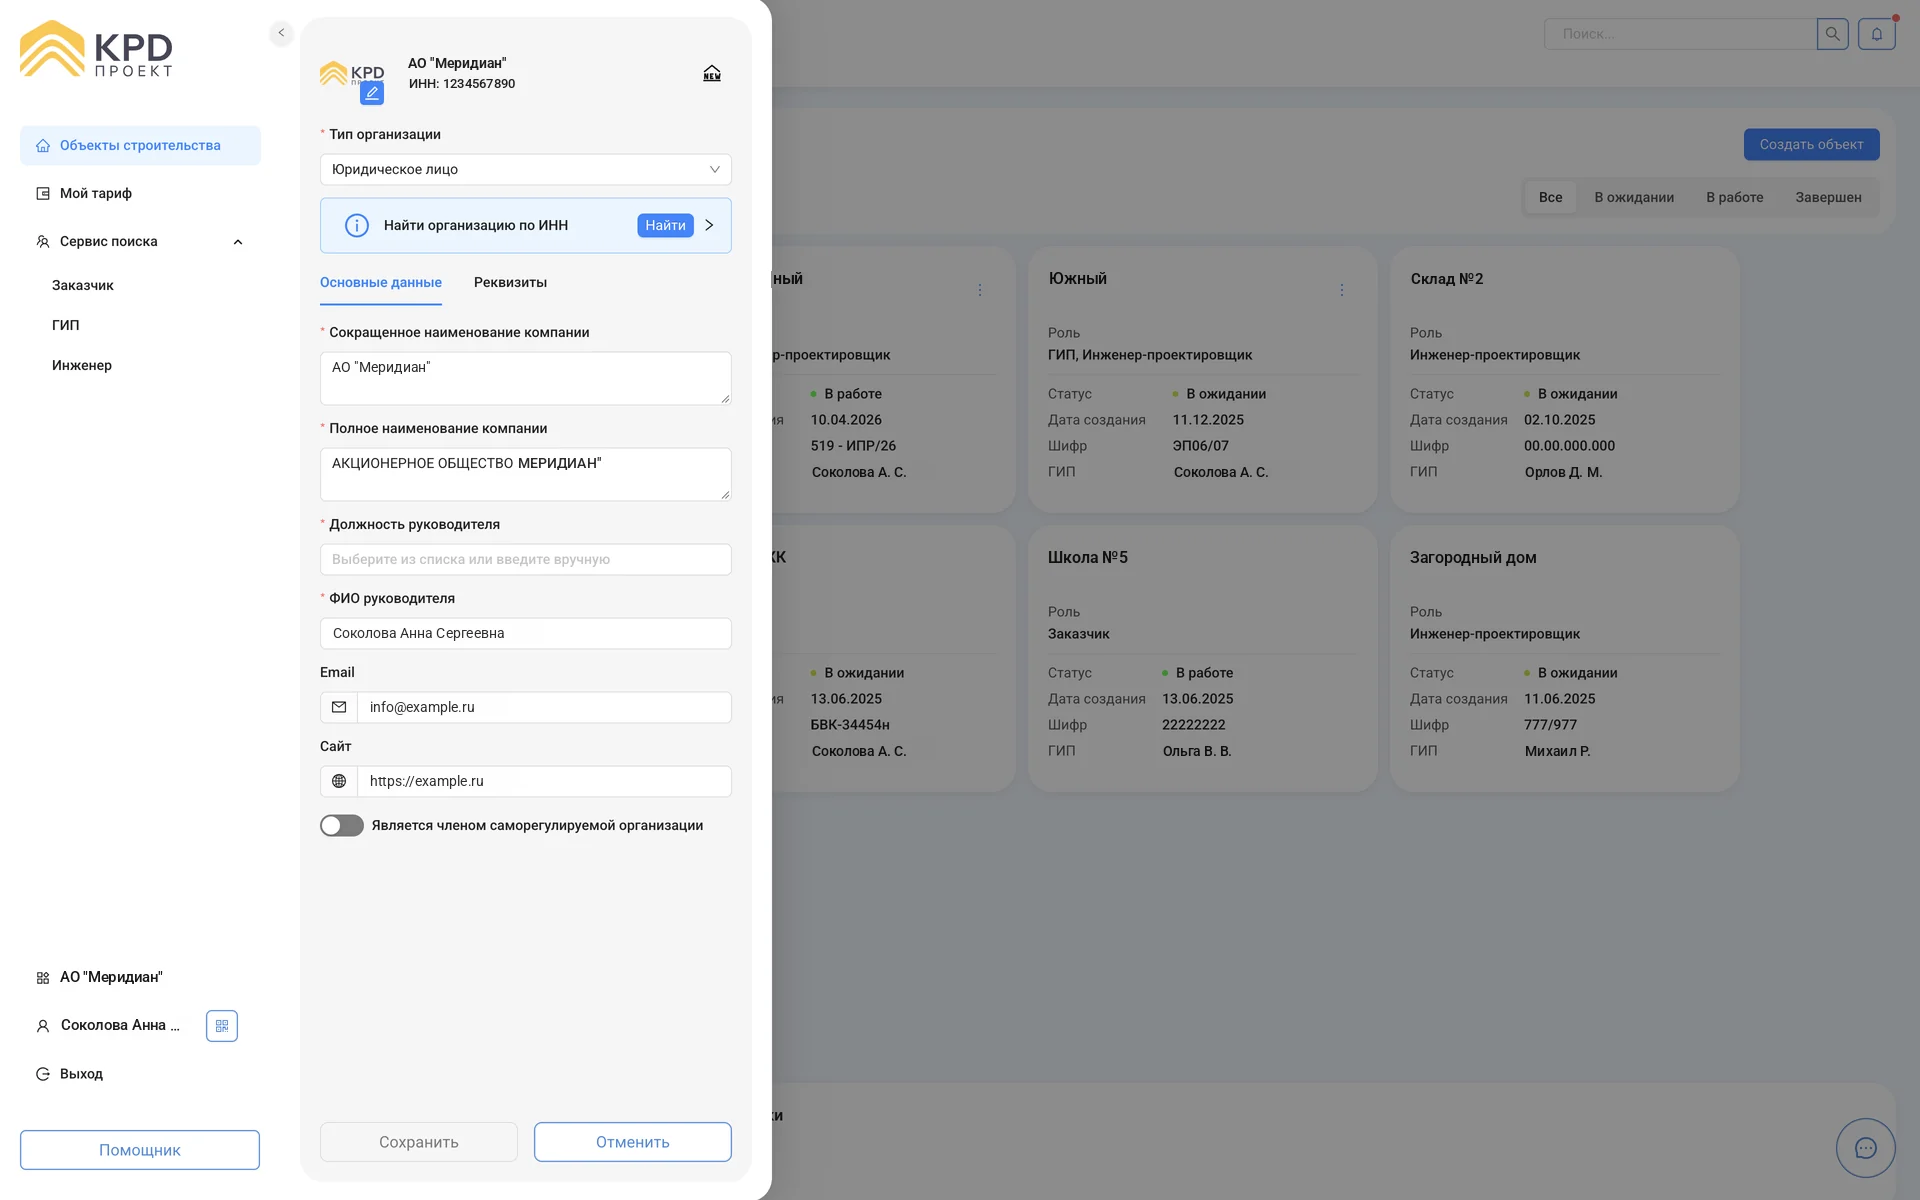Click the globe icon beside Сайт field

[339, 781]
